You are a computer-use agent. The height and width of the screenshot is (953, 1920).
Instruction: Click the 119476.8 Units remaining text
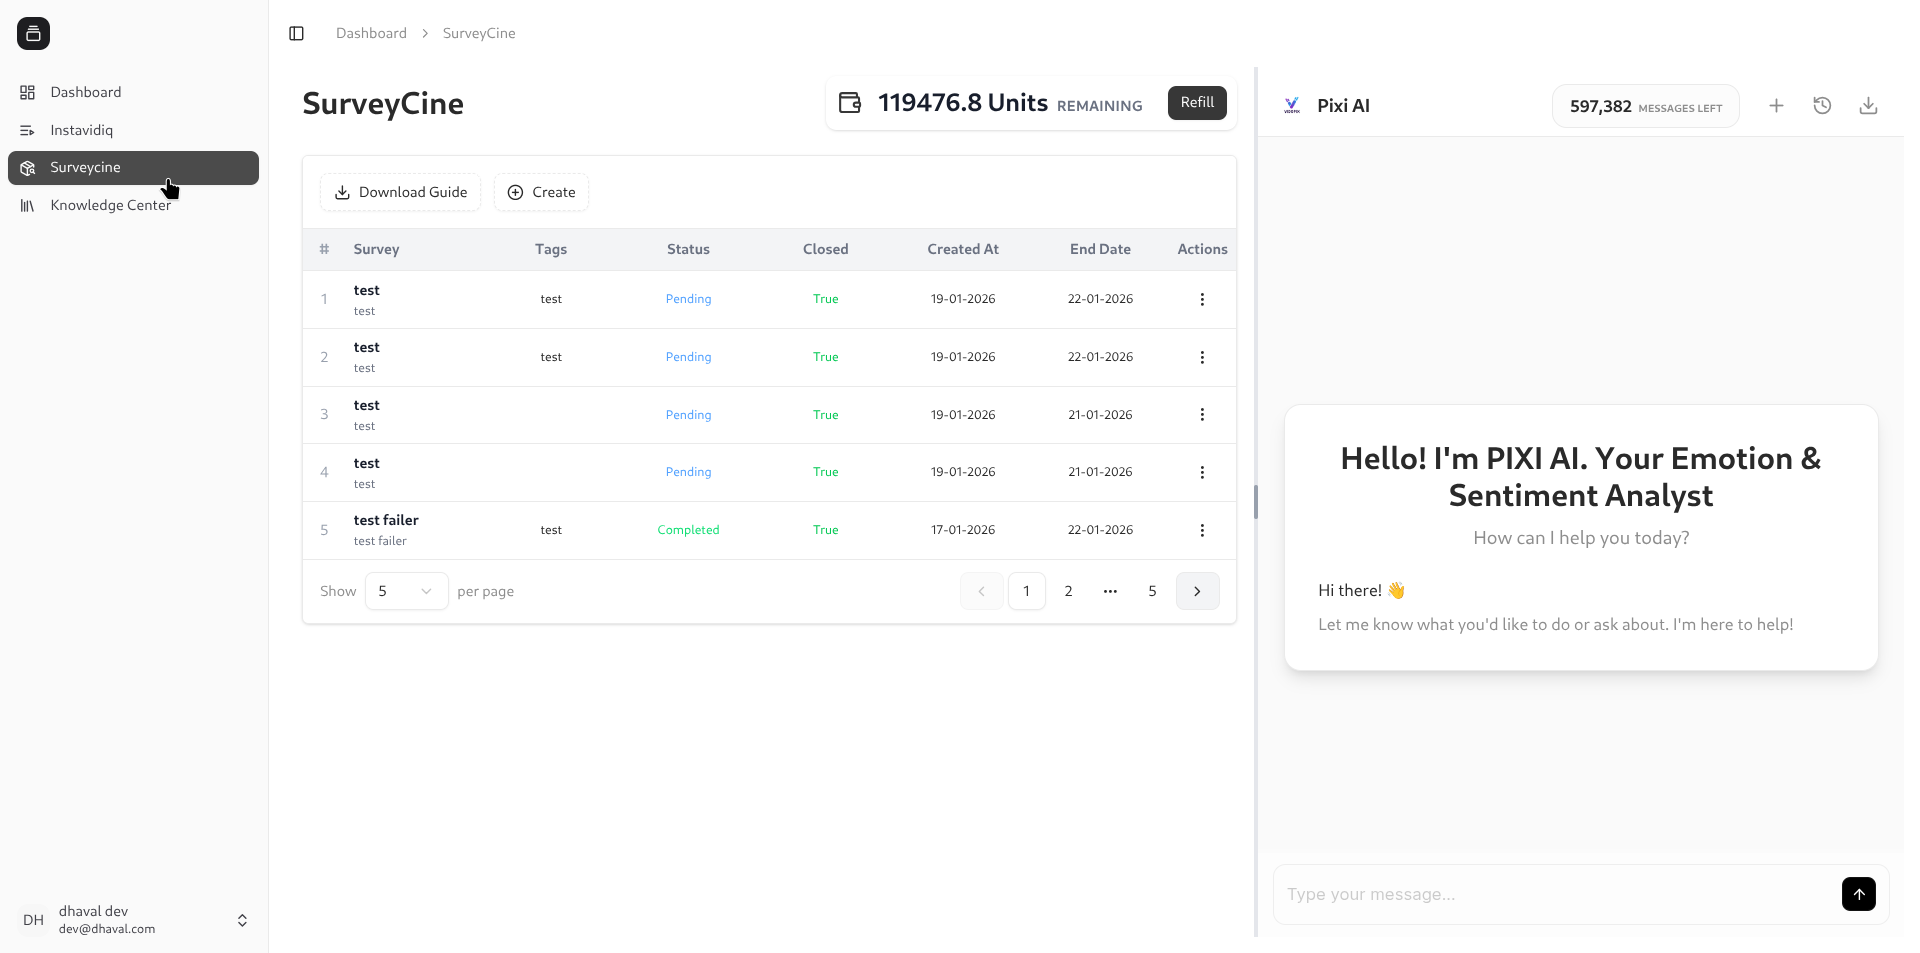coord(1010,103)
